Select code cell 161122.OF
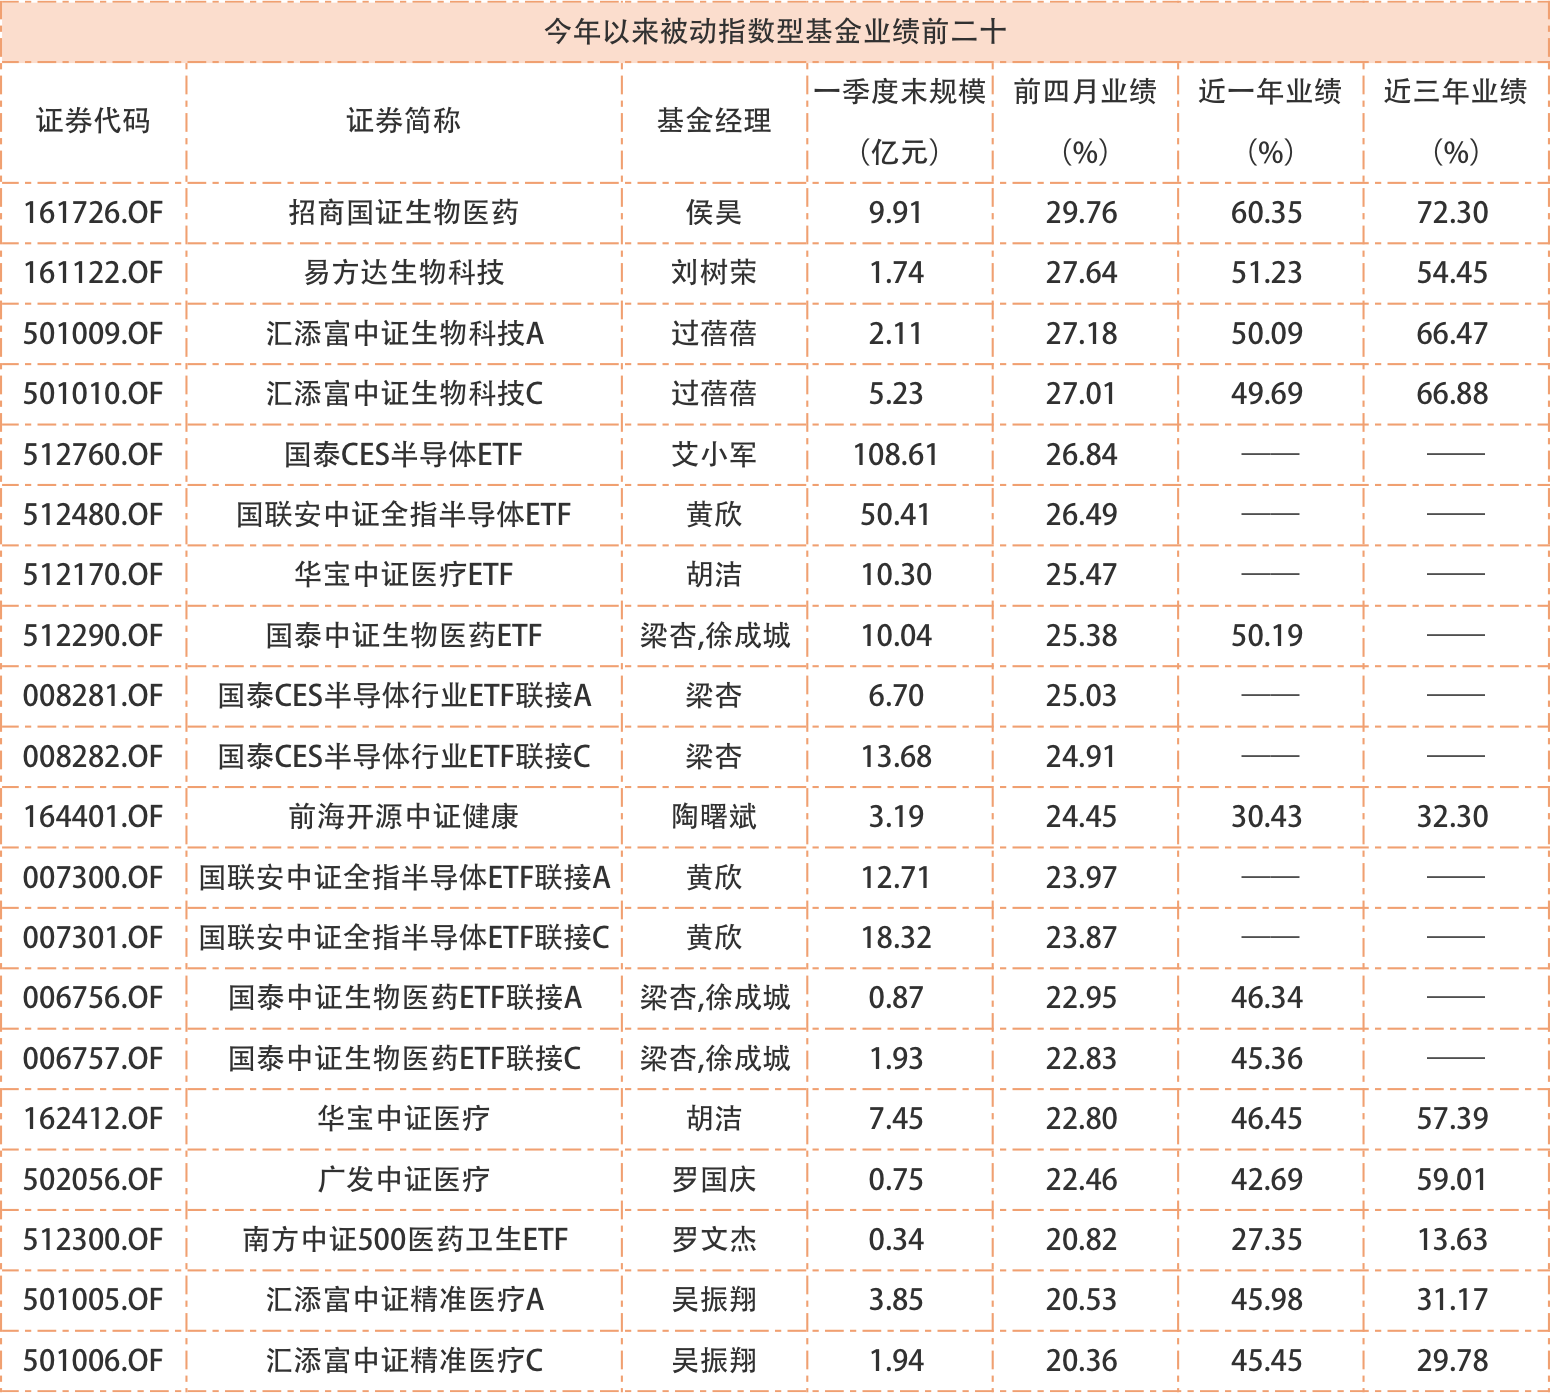 93,273
